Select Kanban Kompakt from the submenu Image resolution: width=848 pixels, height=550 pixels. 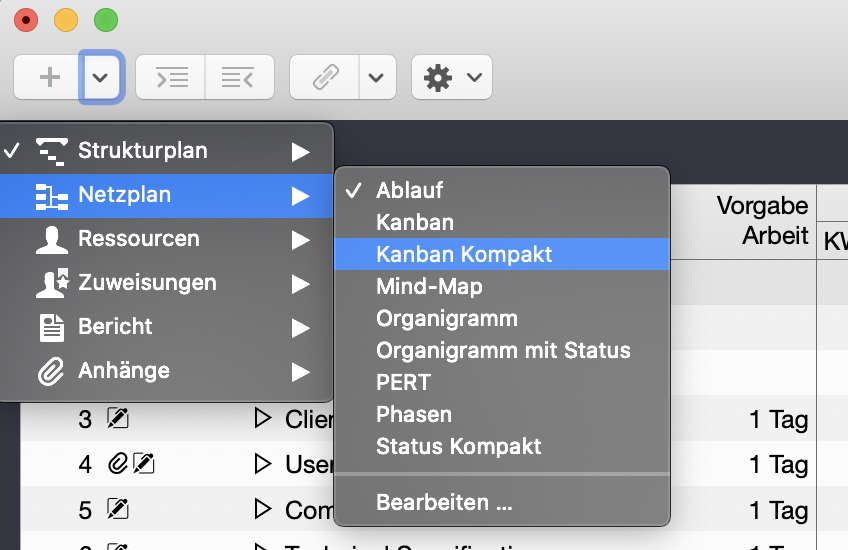point(464,254)
